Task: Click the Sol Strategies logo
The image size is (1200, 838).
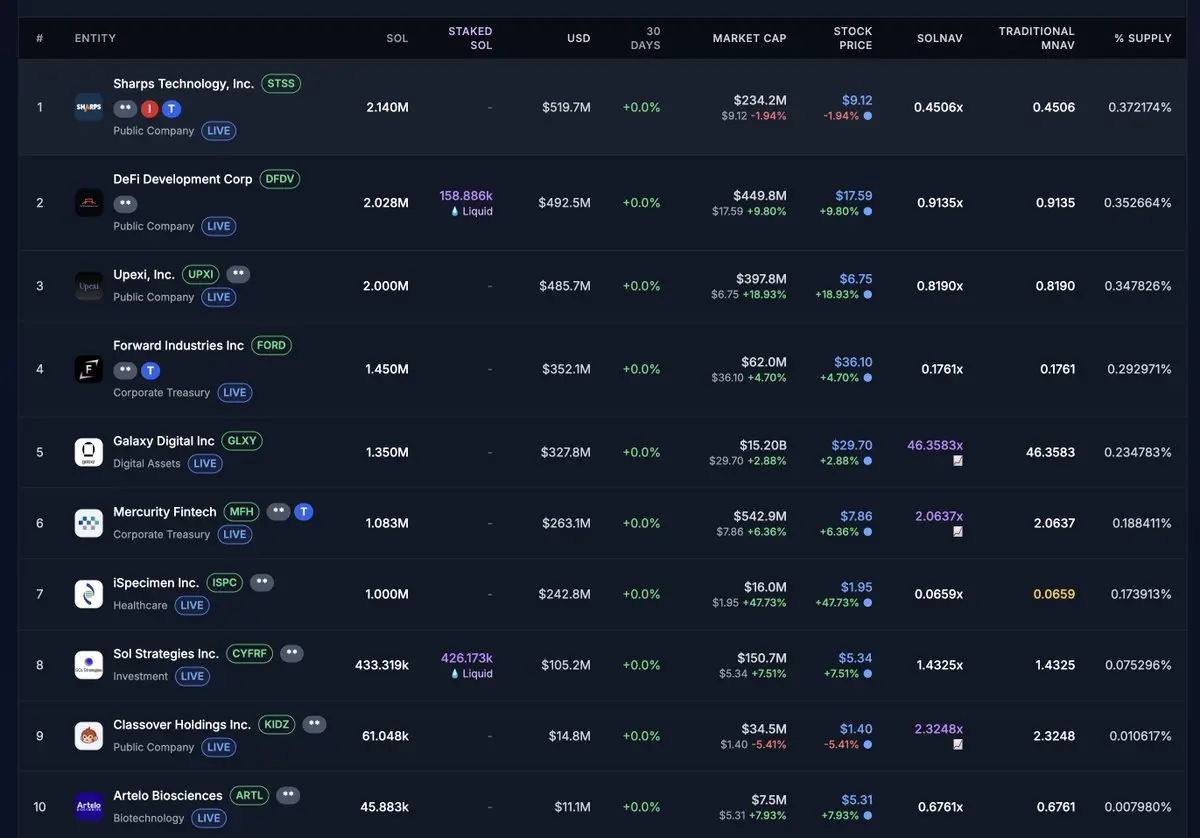Action: [x=89, y=665]
